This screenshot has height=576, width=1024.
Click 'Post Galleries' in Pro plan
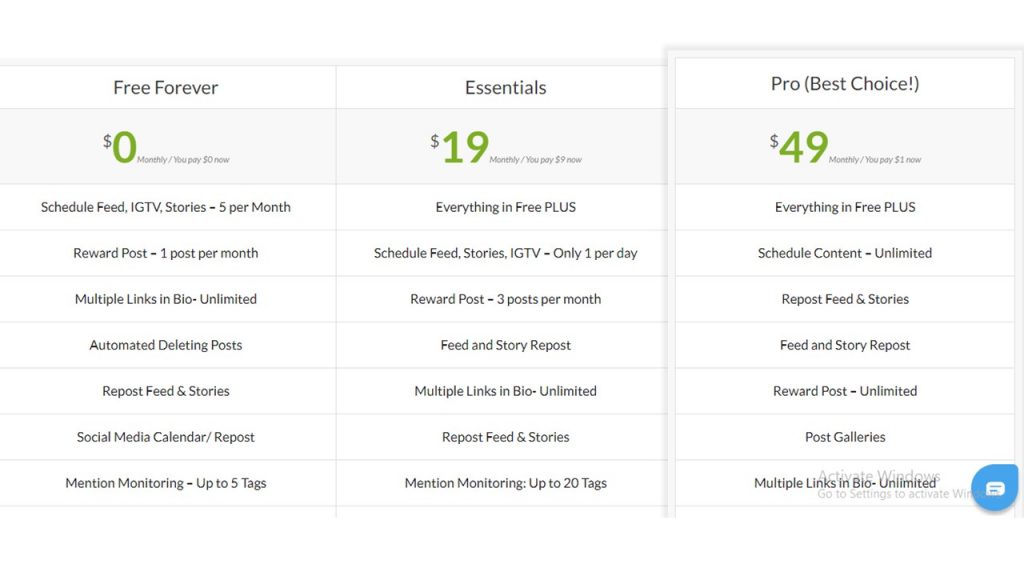(x=844, y=437)
